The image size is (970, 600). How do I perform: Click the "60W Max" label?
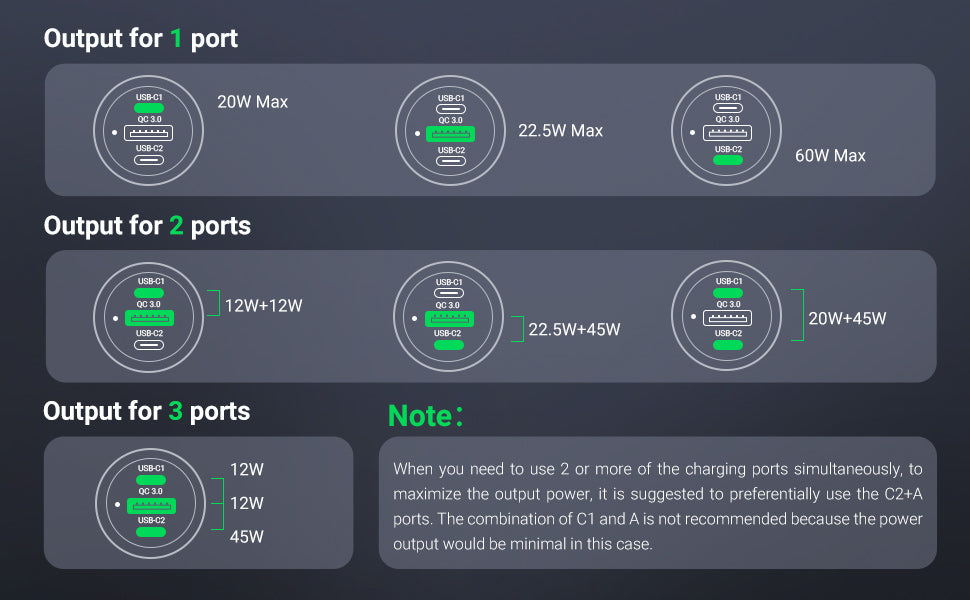click(x=830, y=156)
